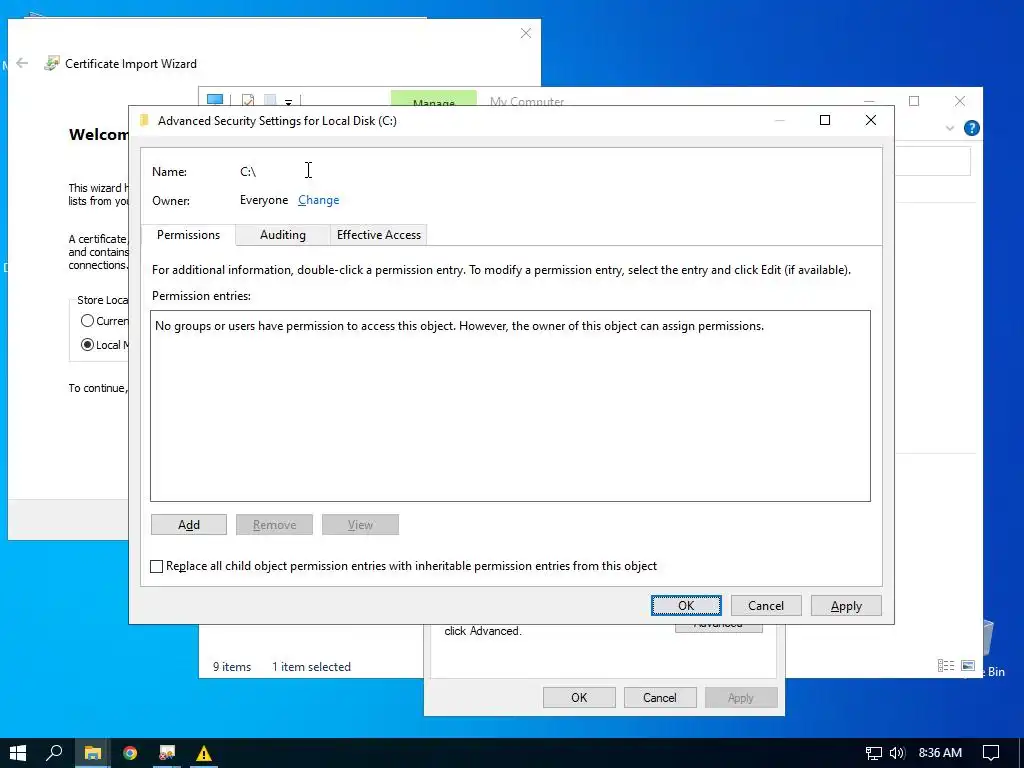Image resolution: width=1024 pixels, height=768 pixels.
Task: Open the Manage ribbon tab in Explorer
Action: (x=434, y=99)
